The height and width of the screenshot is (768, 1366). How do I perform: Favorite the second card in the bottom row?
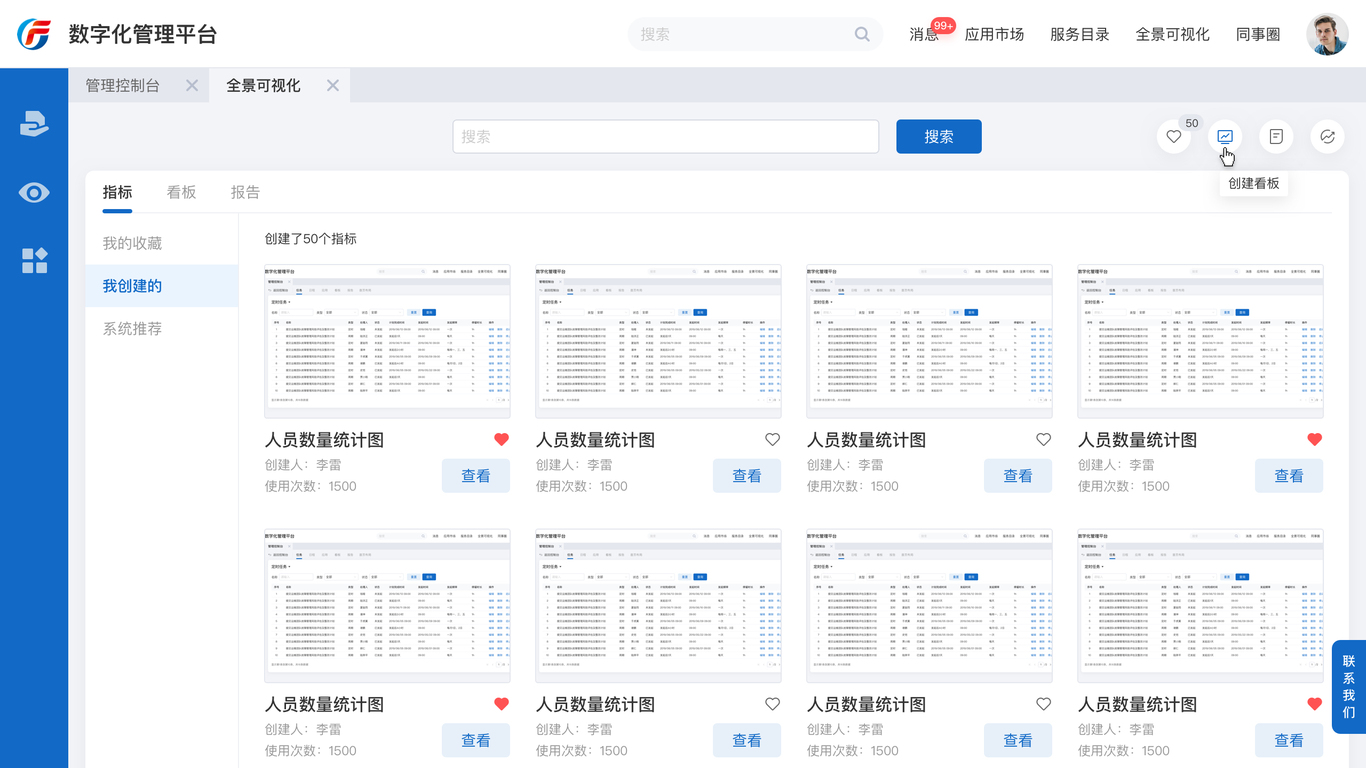pyautogui.click(x=773, y=704)
